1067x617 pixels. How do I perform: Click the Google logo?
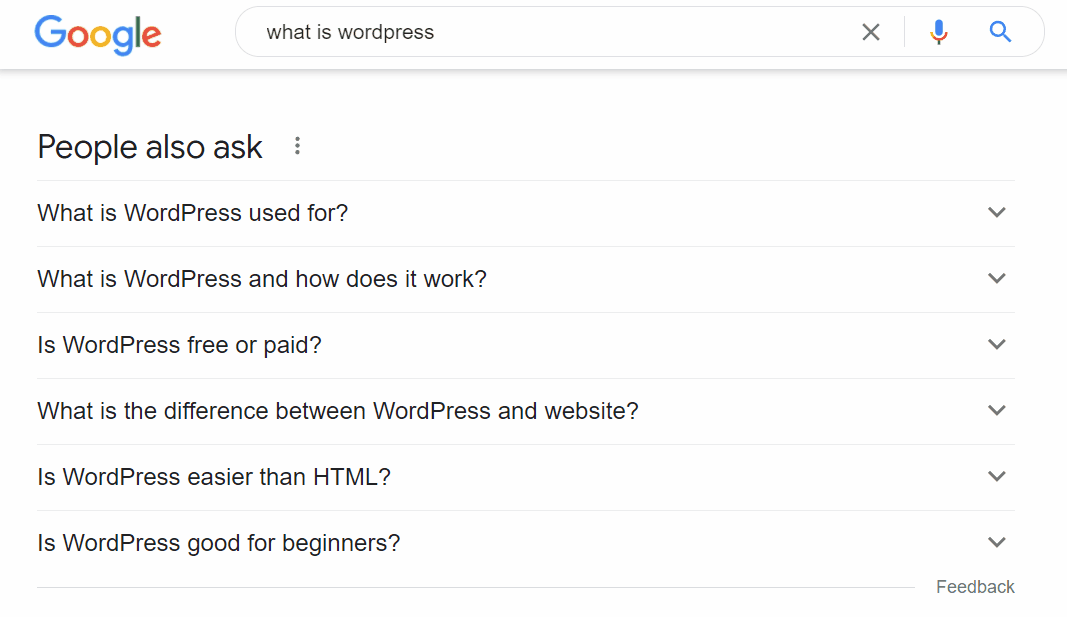click(97, 34)
